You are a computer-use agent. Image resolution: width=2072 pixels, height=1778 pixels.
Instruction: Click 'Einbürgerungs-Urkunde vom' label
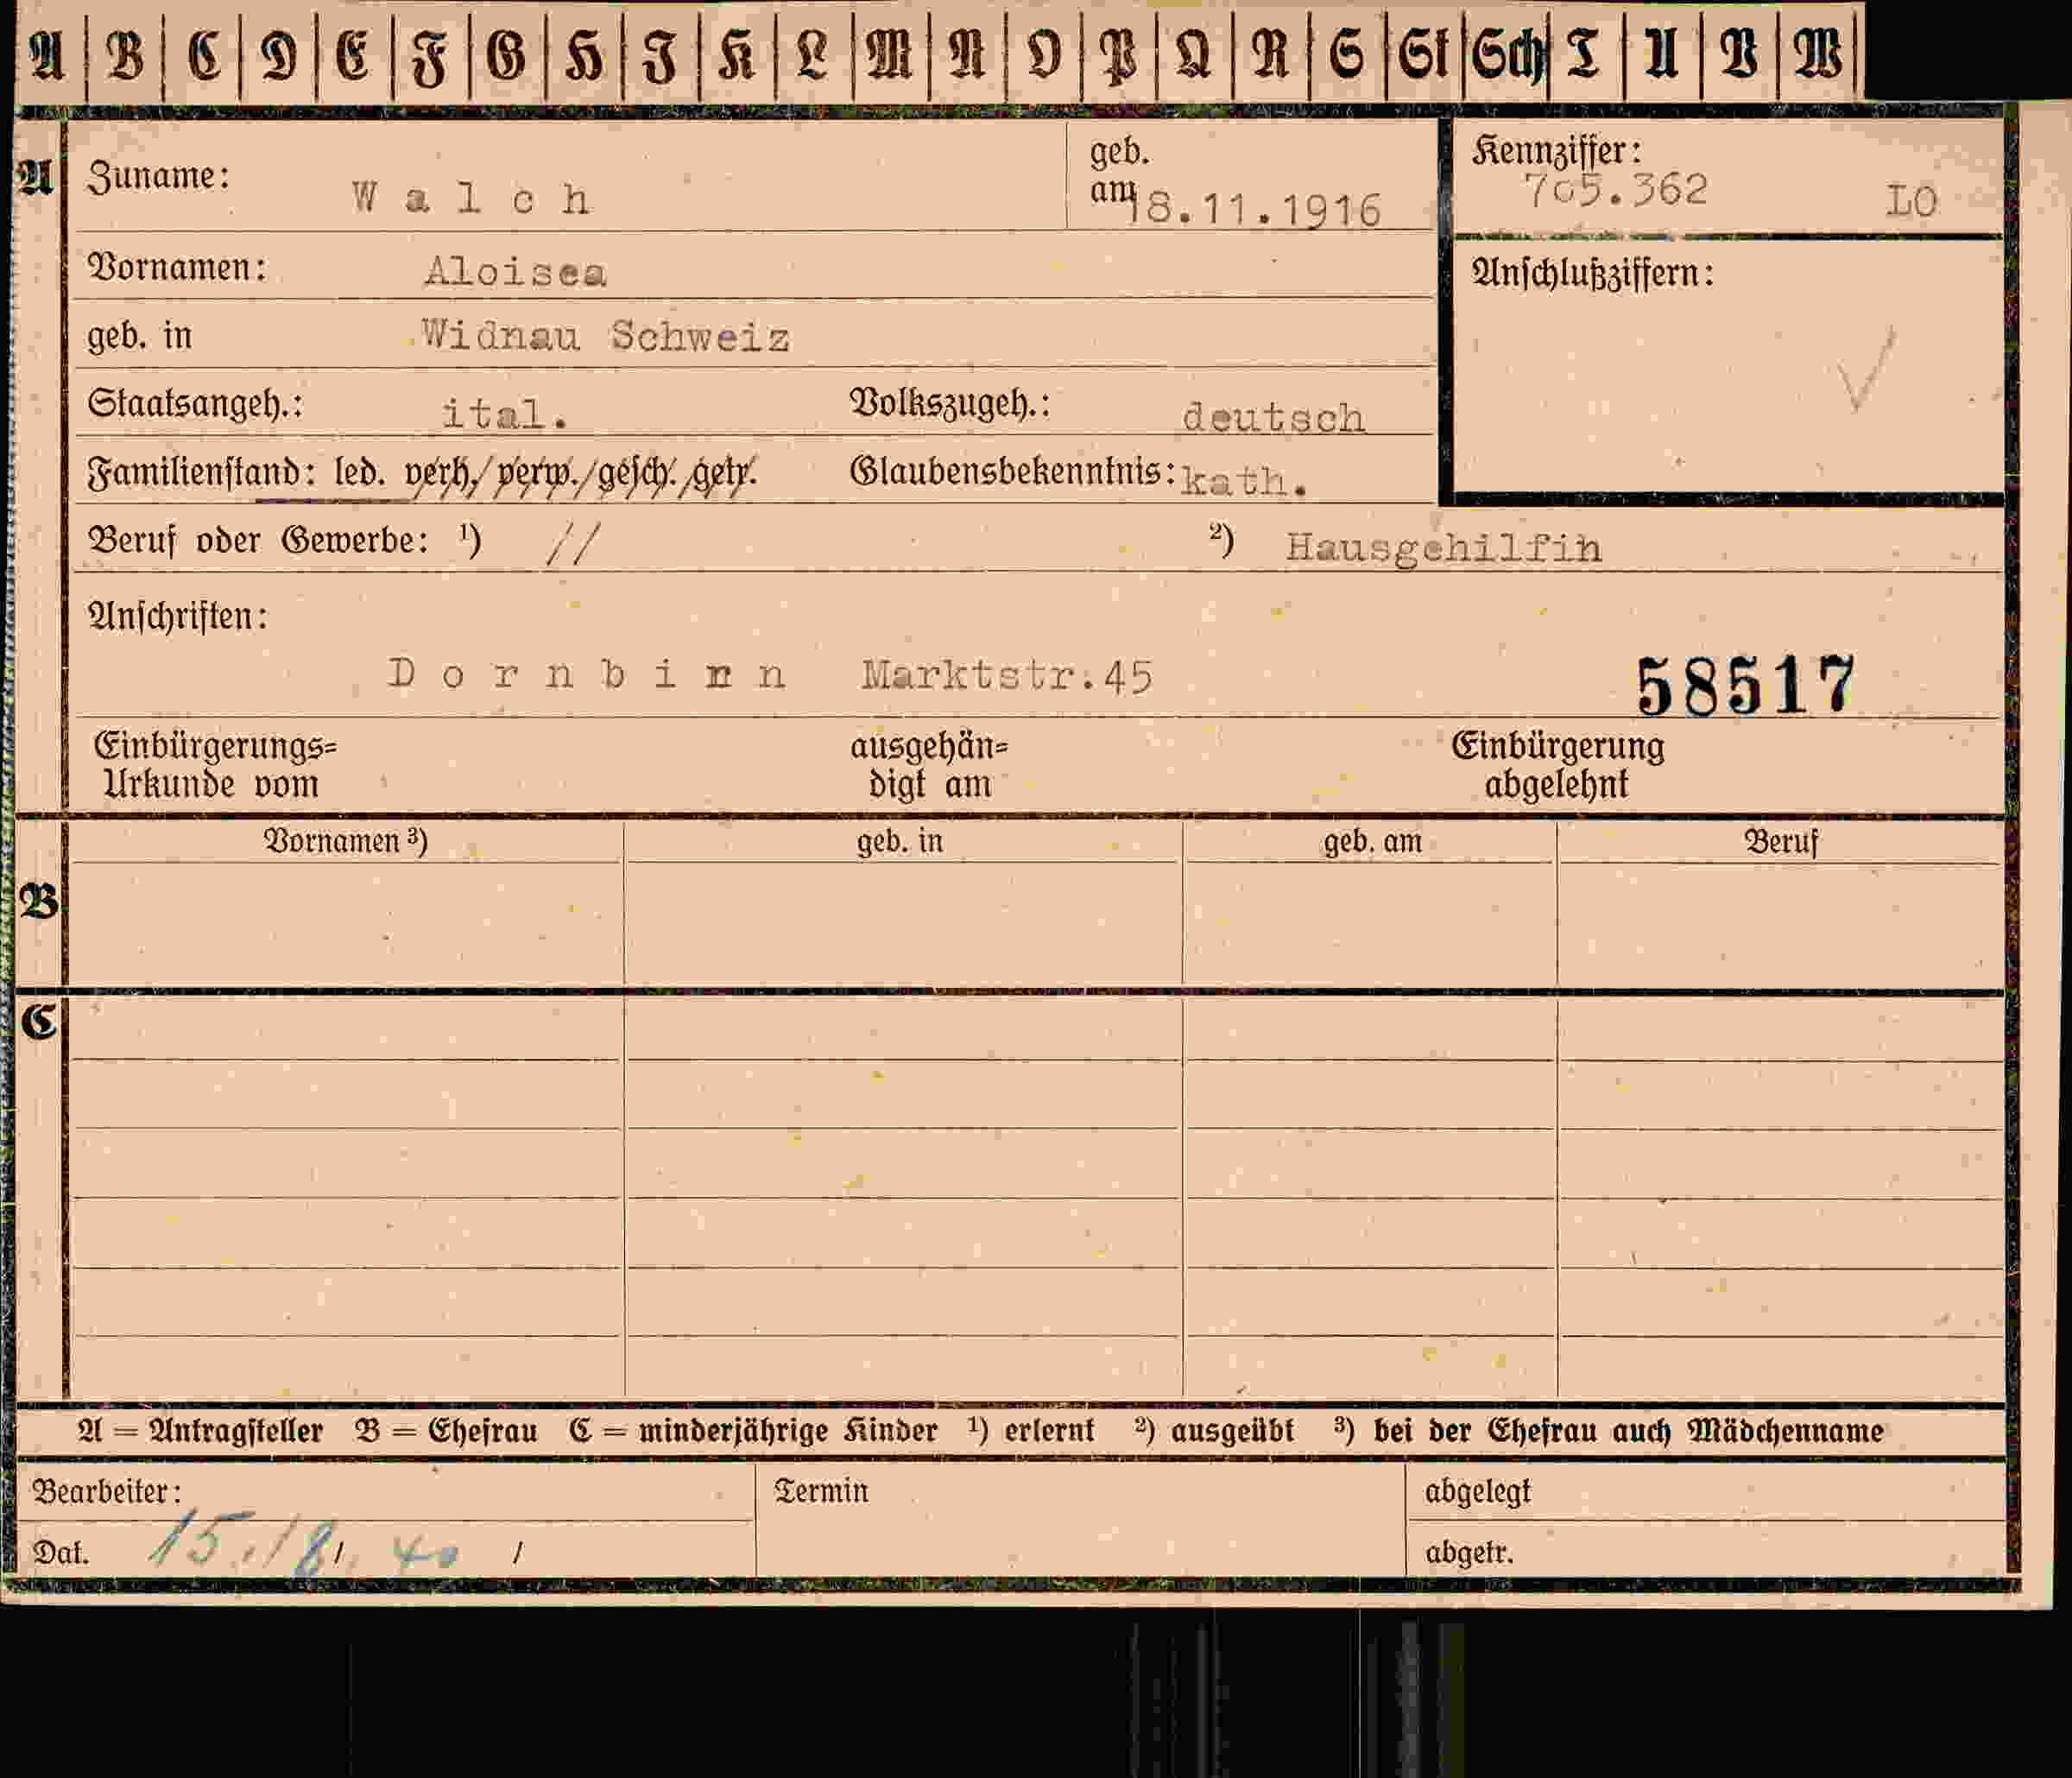pyautogui.click(x=214, y=765)
